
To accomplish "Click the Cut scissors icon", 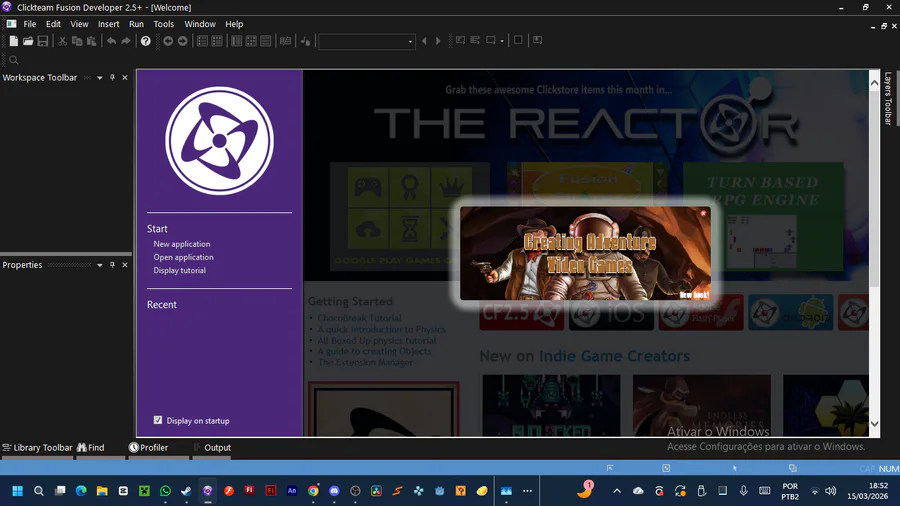I will 62,41.
